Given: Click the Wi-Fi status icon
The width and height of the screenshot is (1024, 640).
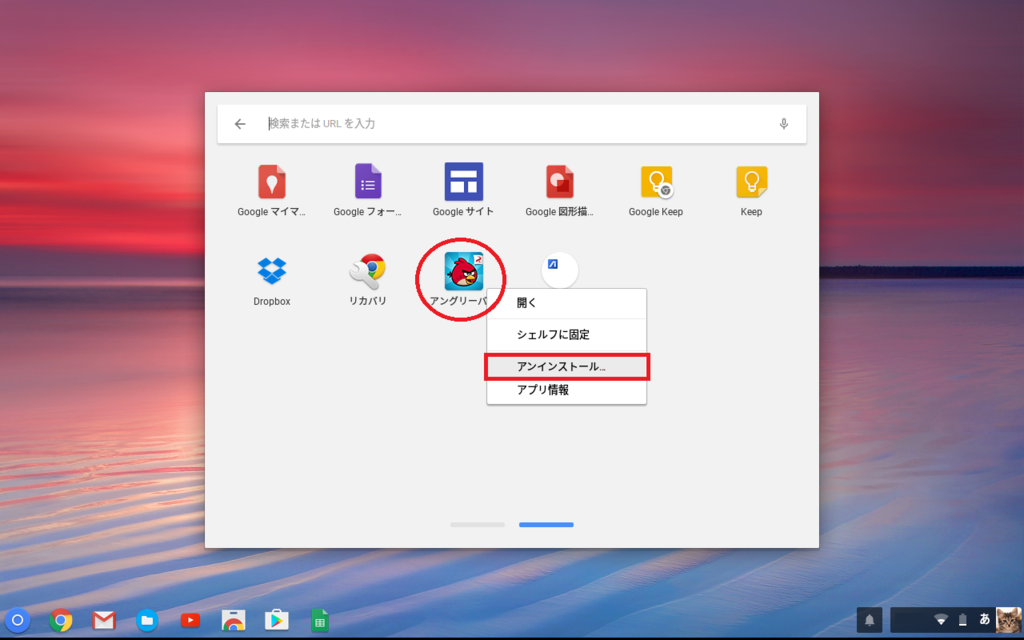Looking at the screenshot, I should 940,620.
